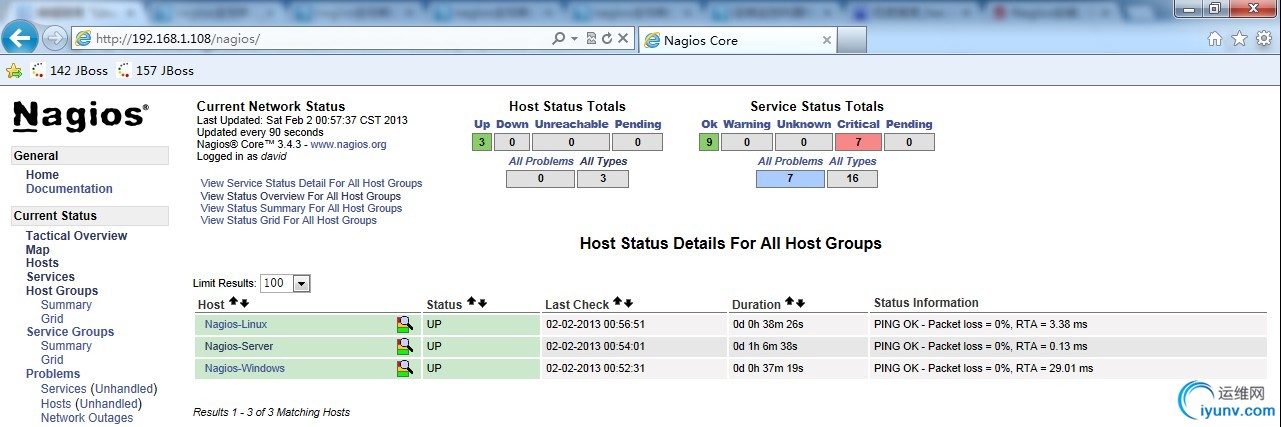This screenshot has height=427, width=1281.
Task: Open Problems in sidebar
Action: pos(53,374)
